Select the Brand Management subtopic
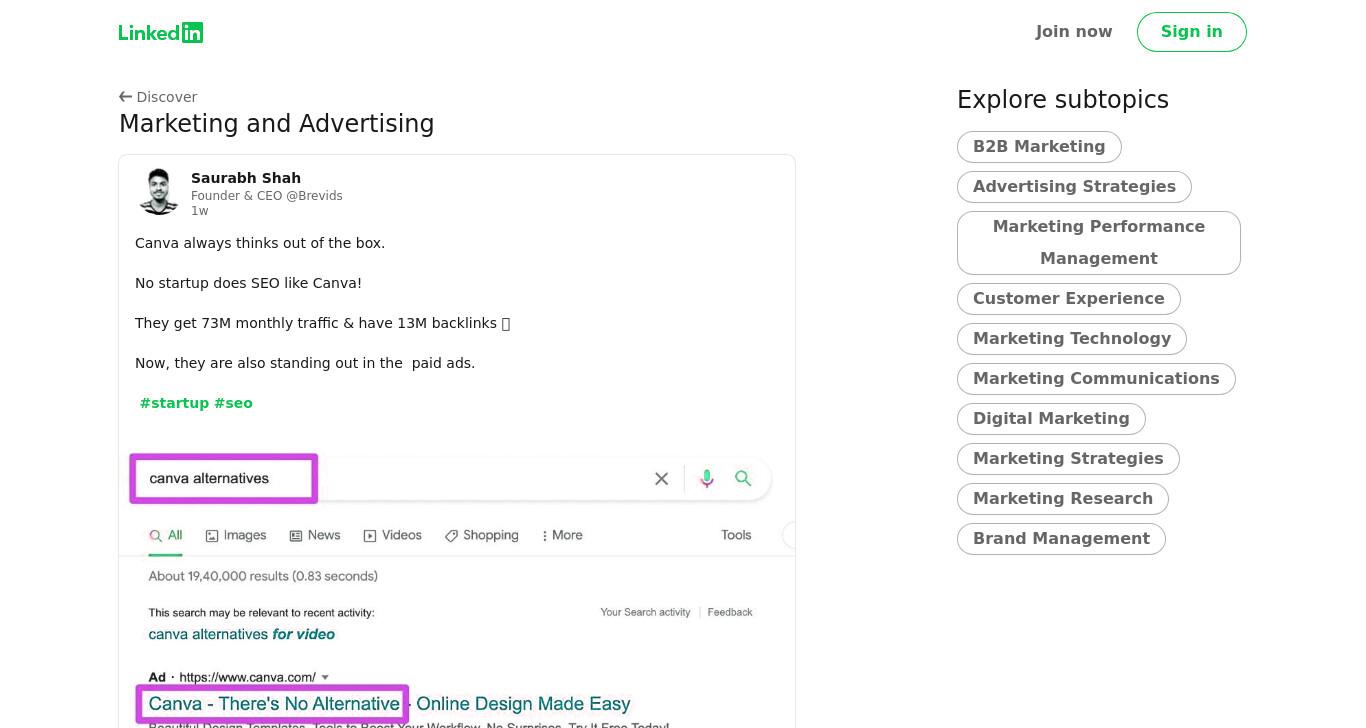Screen dimensions: 1366x728 coord(1061,539)
